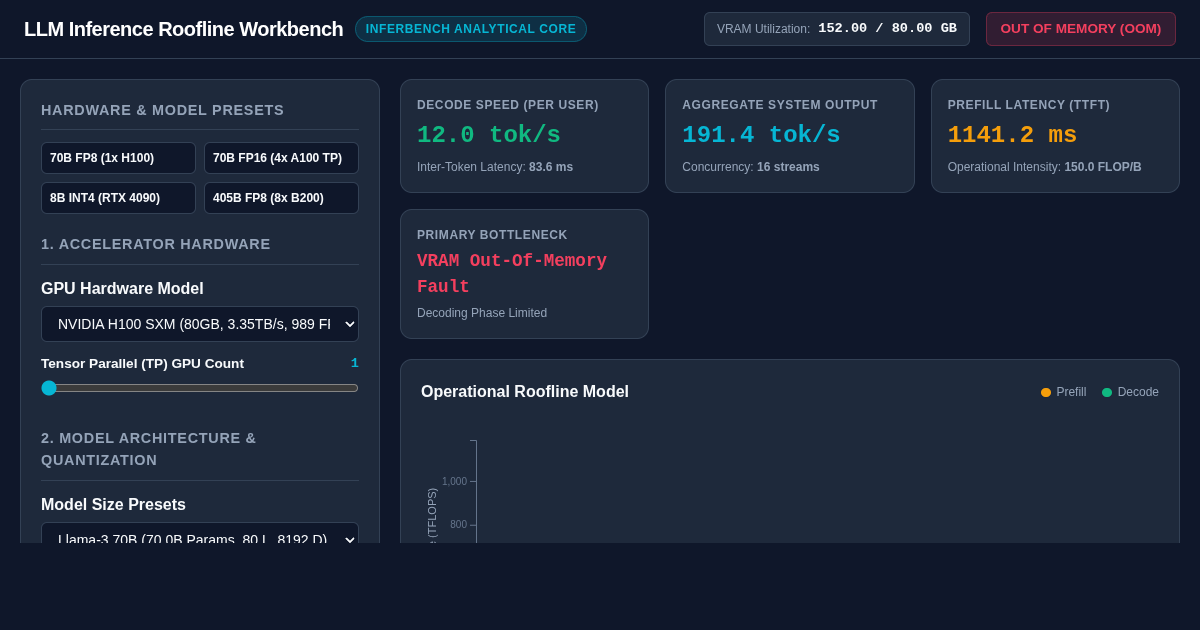Click the Operational Roofline Model chart title

(x=525, y=392)
